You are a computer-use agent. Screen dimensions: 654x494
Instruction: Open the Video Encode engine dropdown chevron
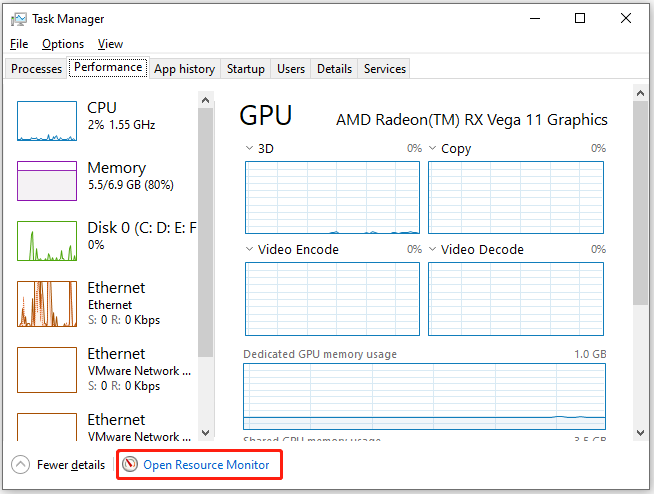point(249,249)
